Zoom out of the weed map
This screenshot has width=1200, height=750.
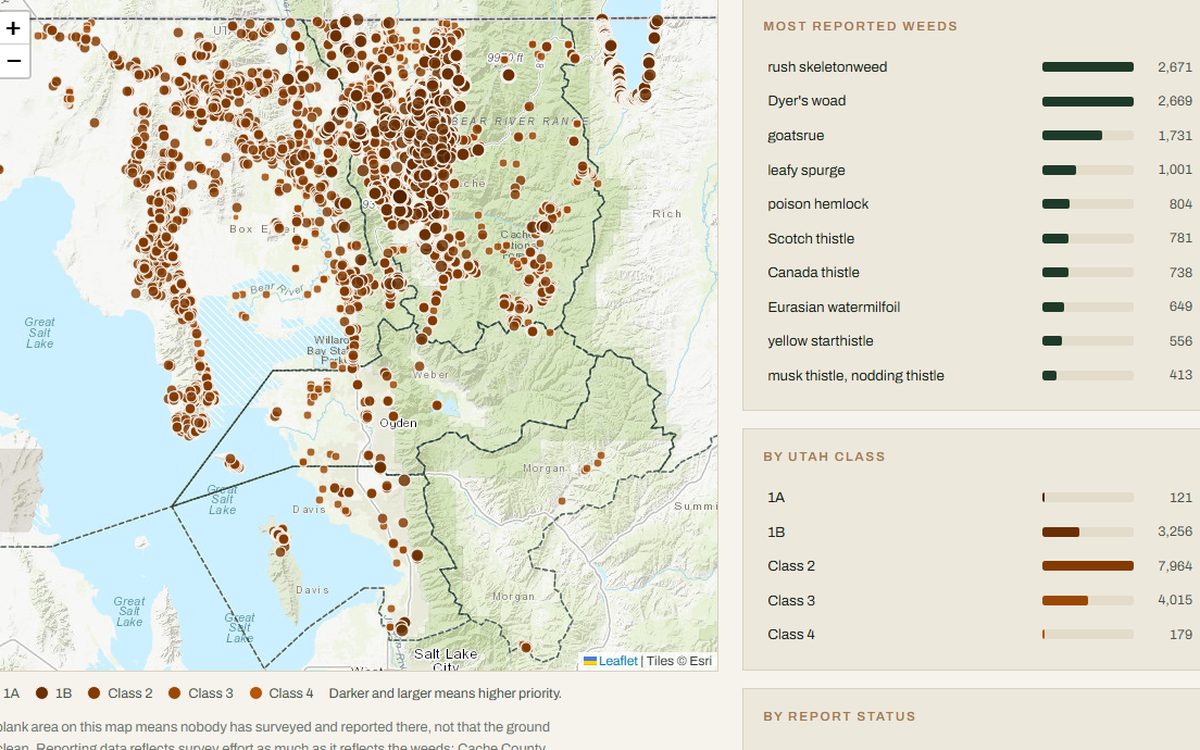(x=13, y=61)
